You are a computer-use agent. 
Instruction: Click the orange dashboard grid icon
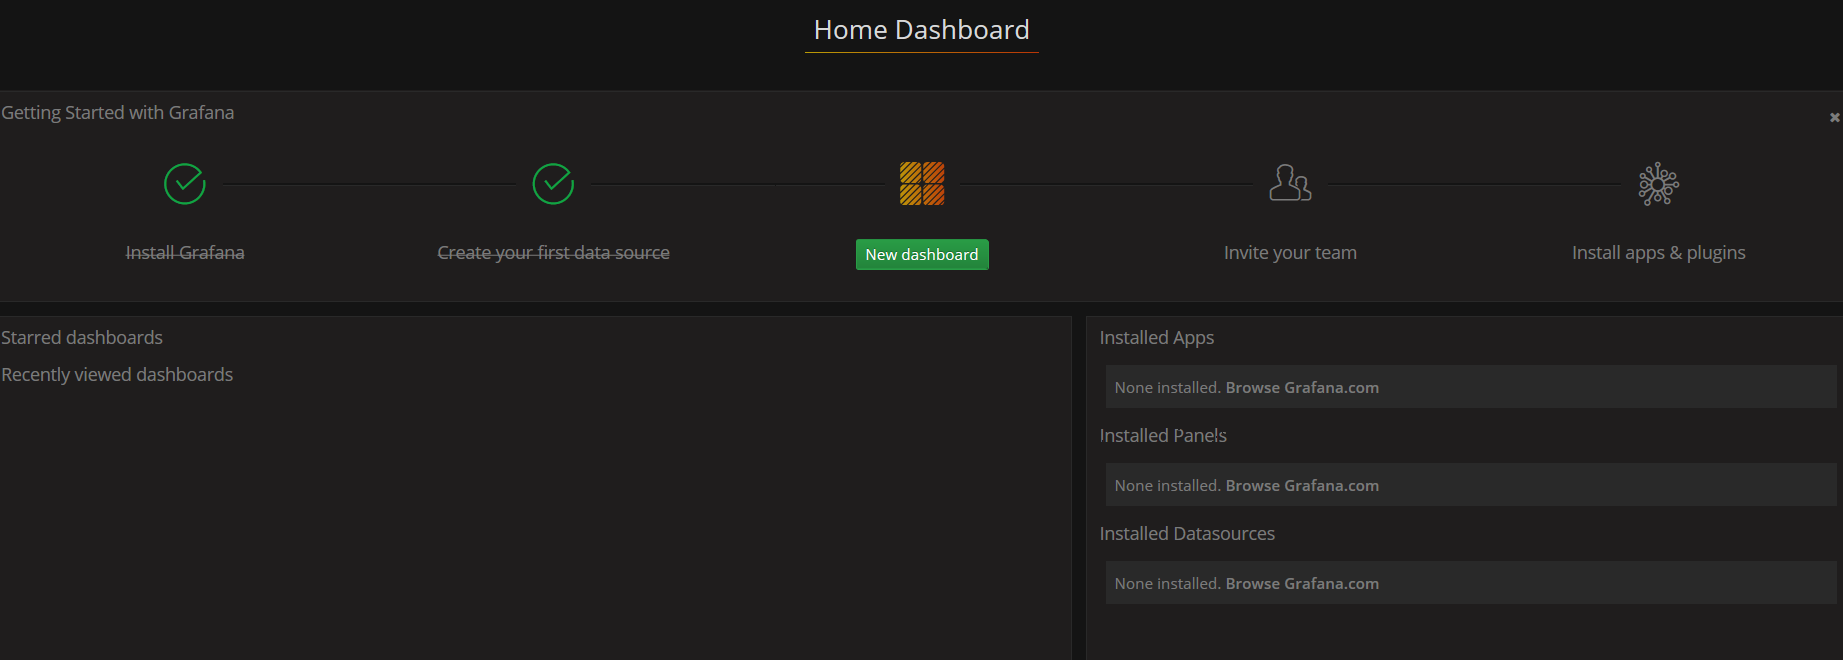[x=922, y=184]
